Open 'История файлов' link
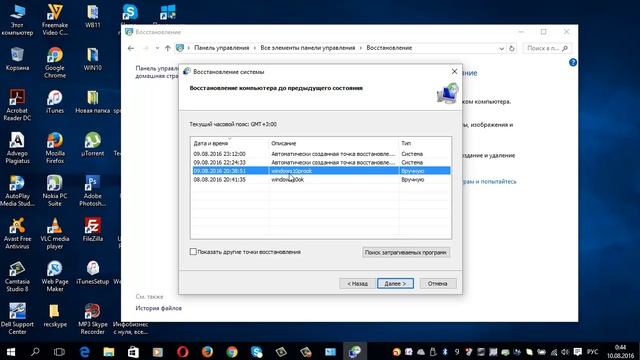 pos(158,308)
